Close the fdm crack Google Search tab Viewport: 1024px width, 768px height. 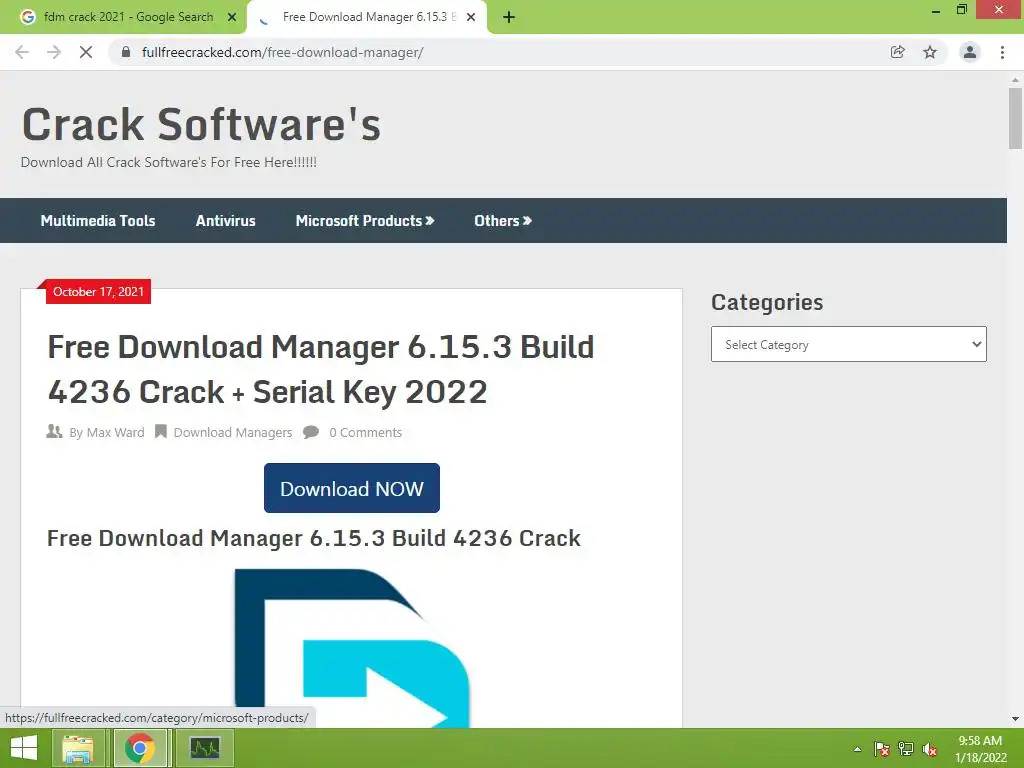point(232,18)
